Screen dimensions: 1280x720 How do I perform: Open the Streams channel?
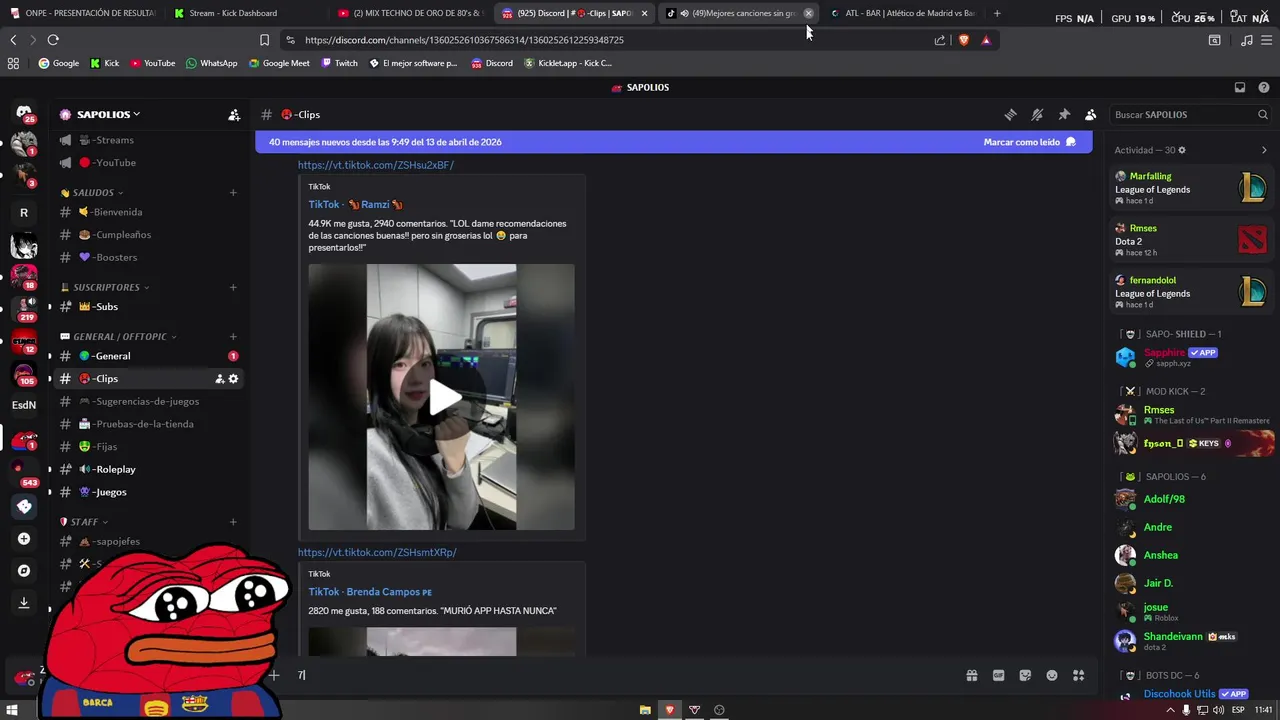point(148,140)
